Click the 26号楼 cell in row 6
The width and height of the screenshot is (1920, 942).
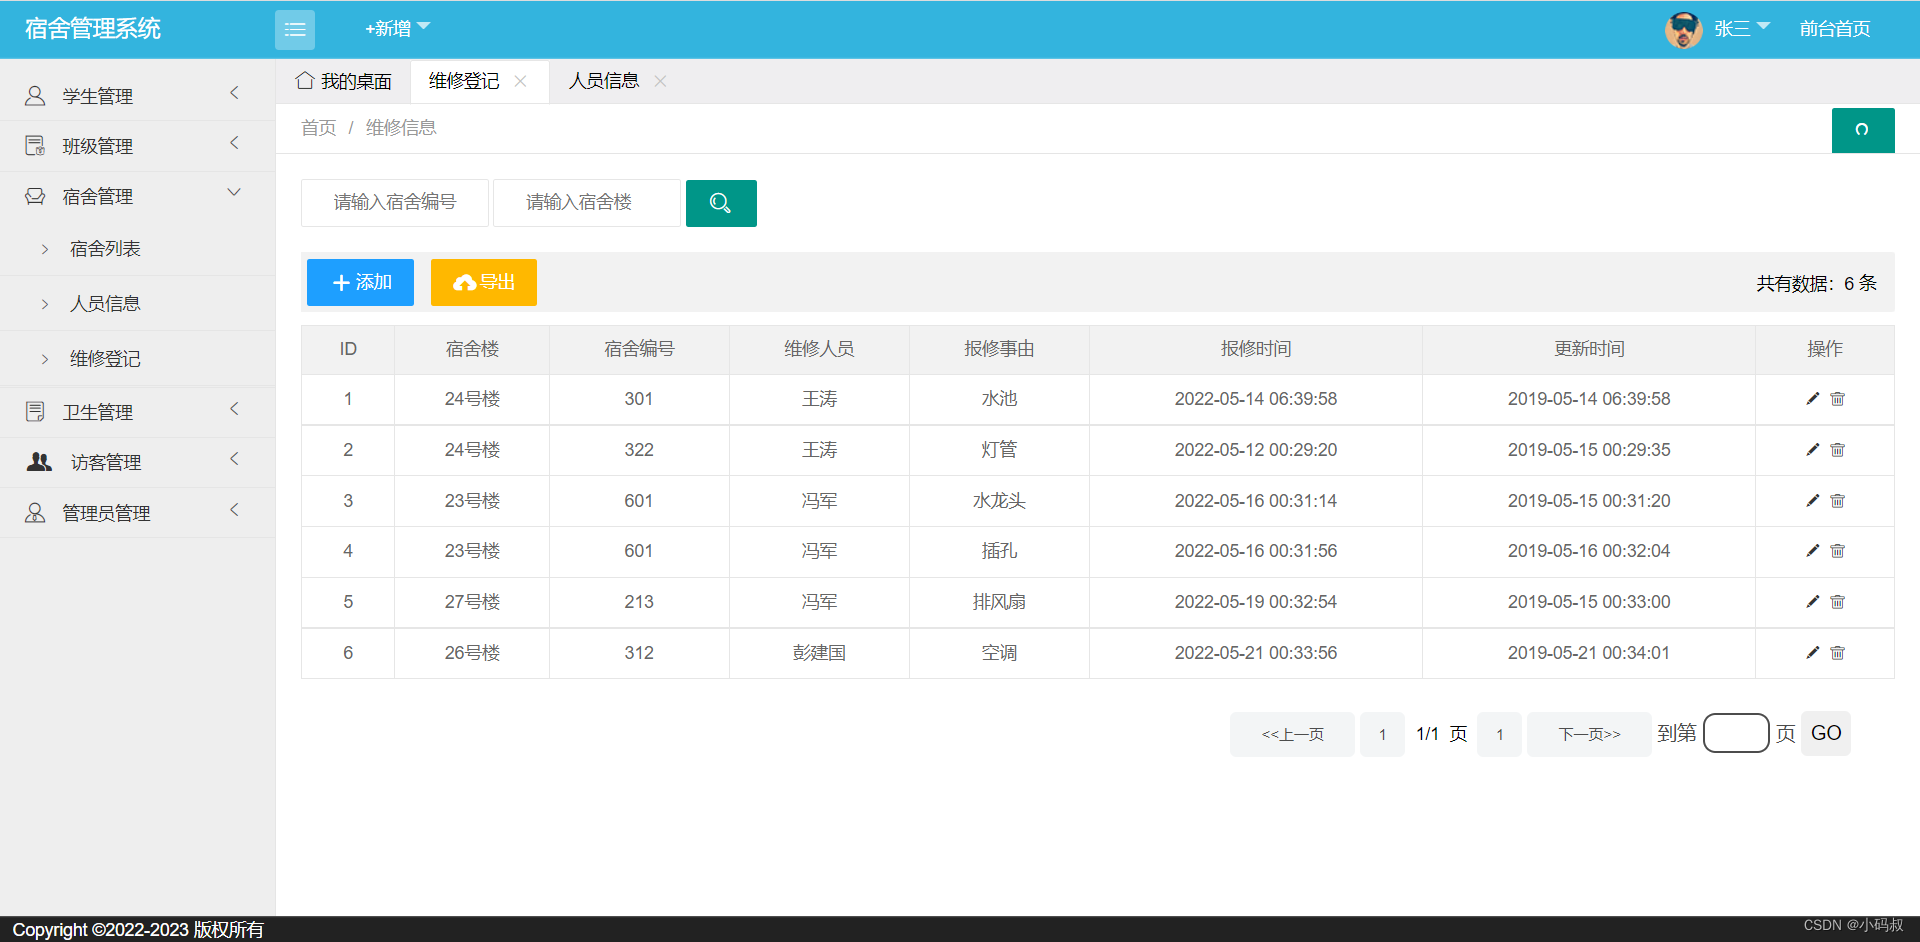pyautogui.click(x=472, y=653)
